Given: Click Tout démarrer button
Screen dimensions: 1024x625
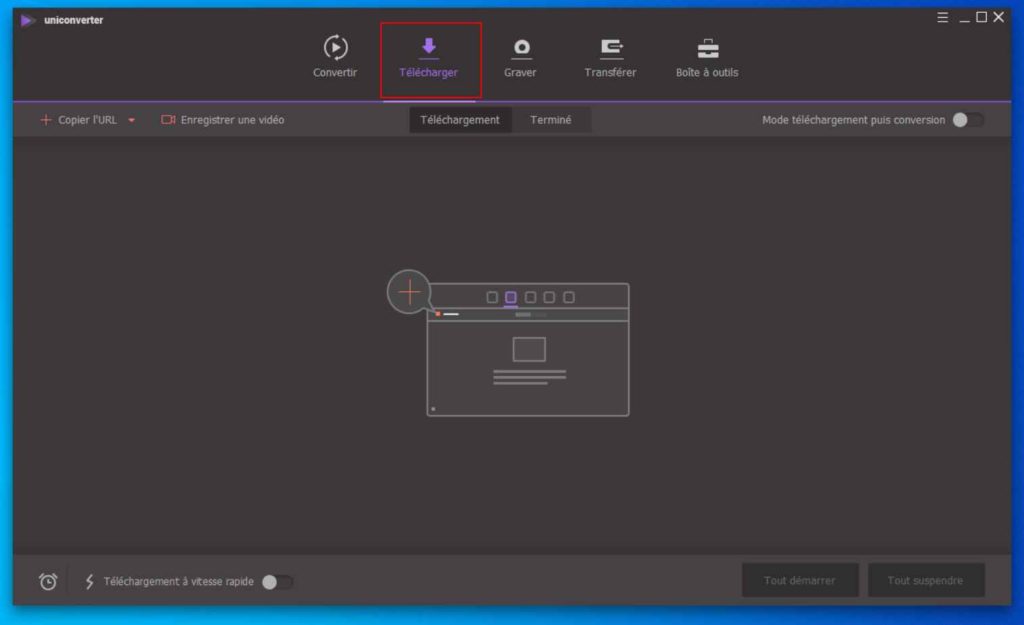Looking at the screenshot, I should tap(799, 580).
